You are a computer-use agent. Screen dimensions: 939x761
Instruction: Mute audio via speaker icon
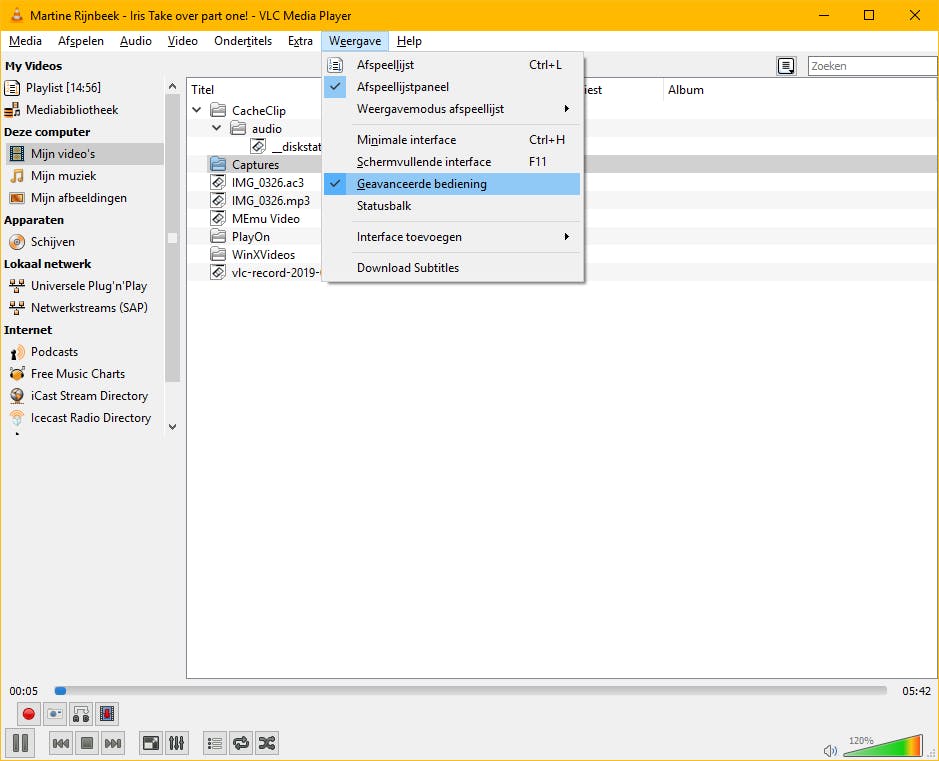(x=830, y=750)
